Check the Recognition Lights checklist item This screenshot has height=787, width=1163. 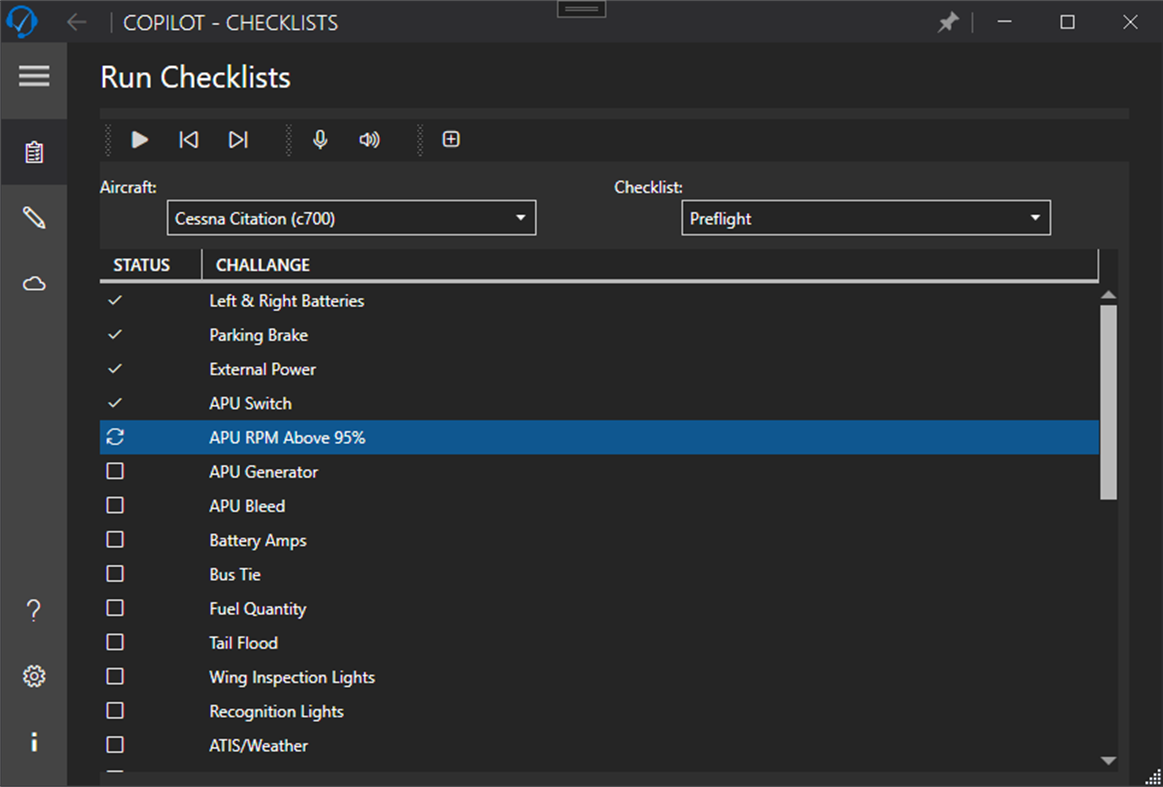click(114, 710)
